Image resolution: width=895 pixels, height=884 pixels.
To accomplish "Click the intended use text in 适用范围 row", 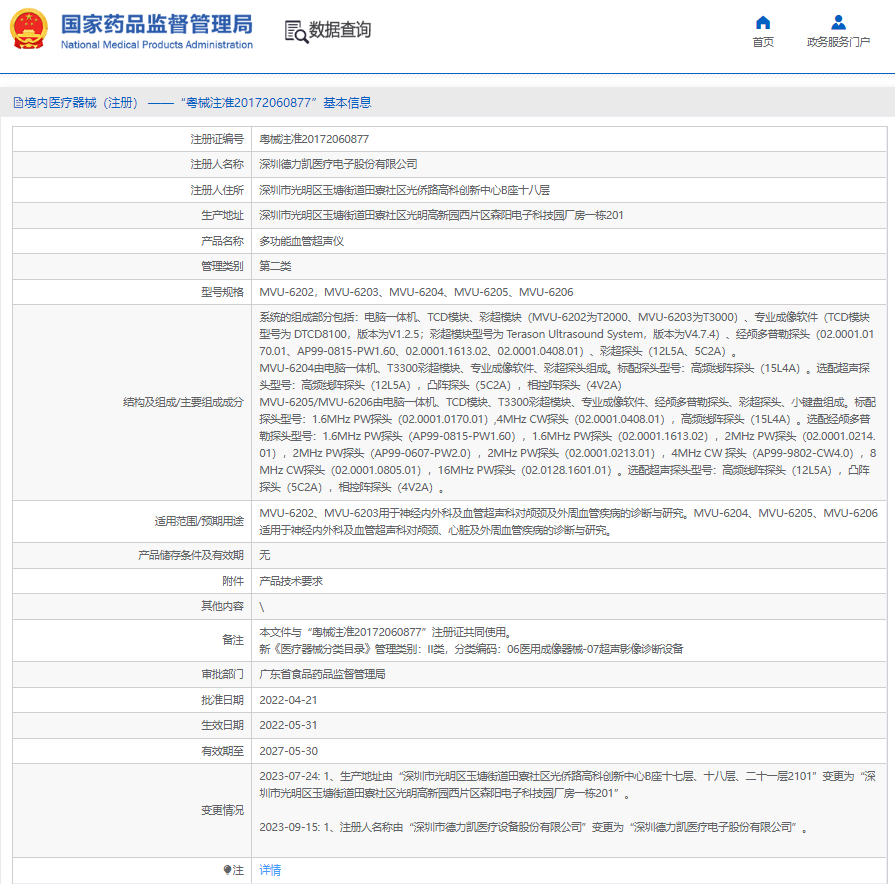I will pyautogui.click(x=569, y=522).
